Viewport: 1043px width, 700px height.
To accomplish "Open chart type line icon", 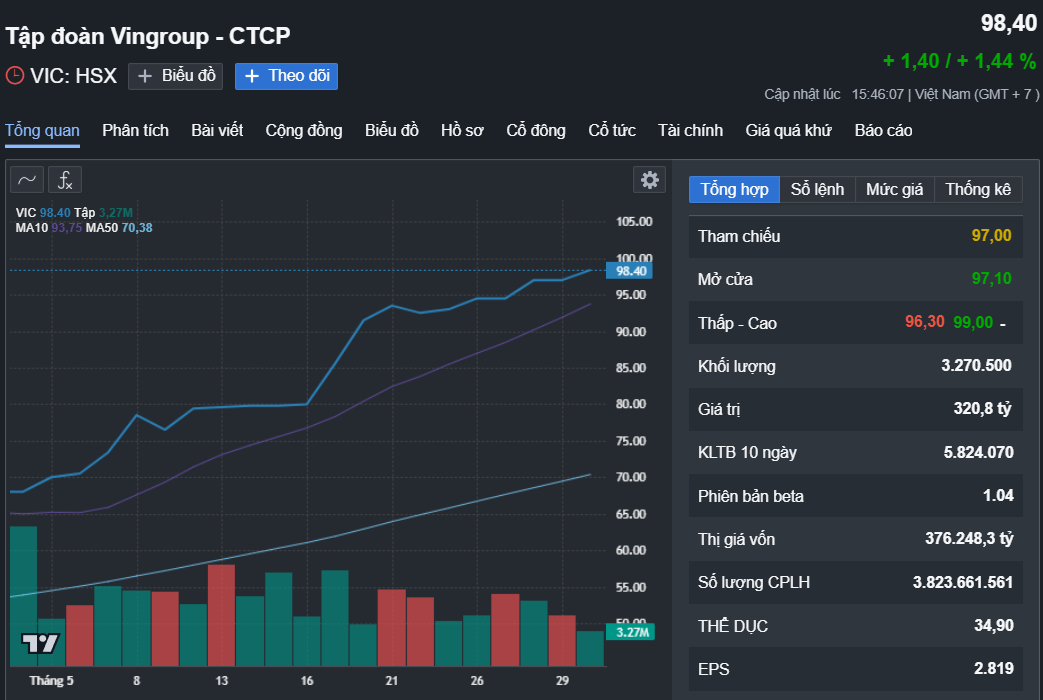I will [27, 180].
